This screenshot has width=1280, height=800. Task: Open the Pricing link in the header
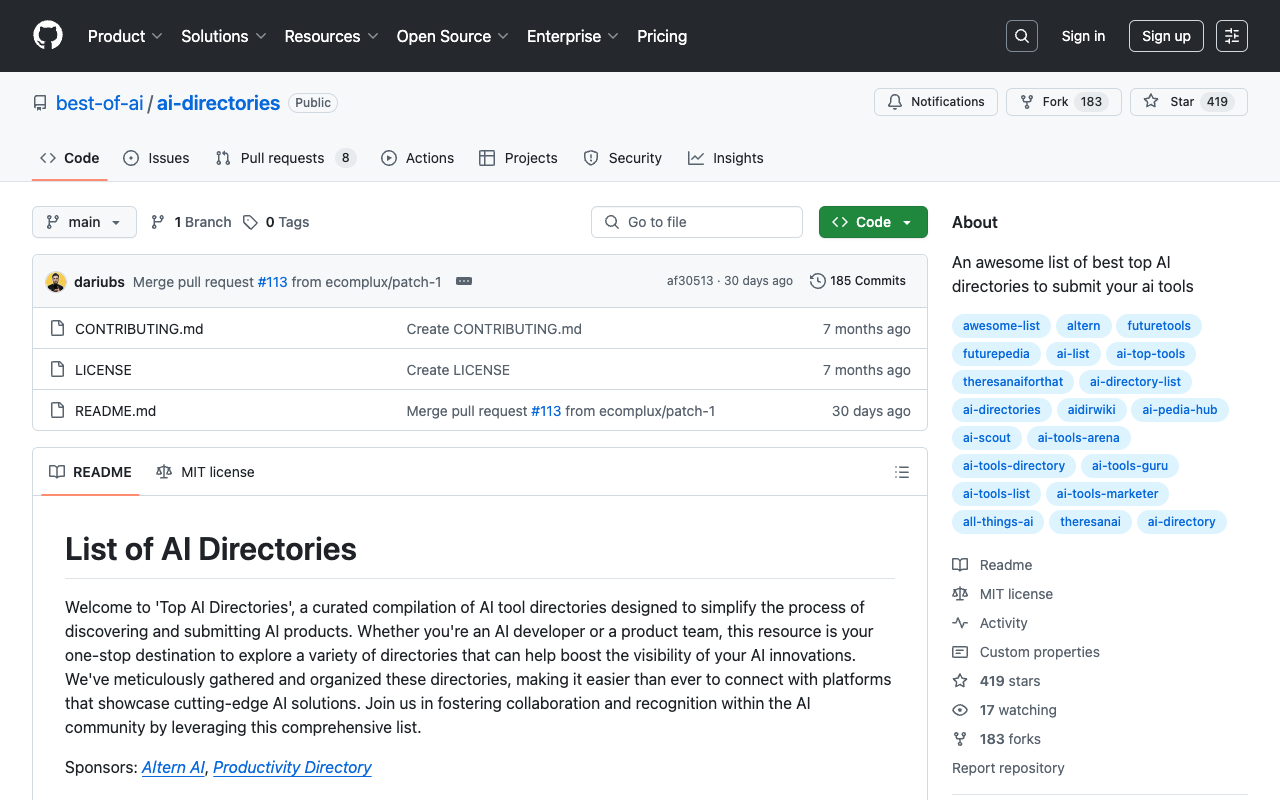coord(662,36)
